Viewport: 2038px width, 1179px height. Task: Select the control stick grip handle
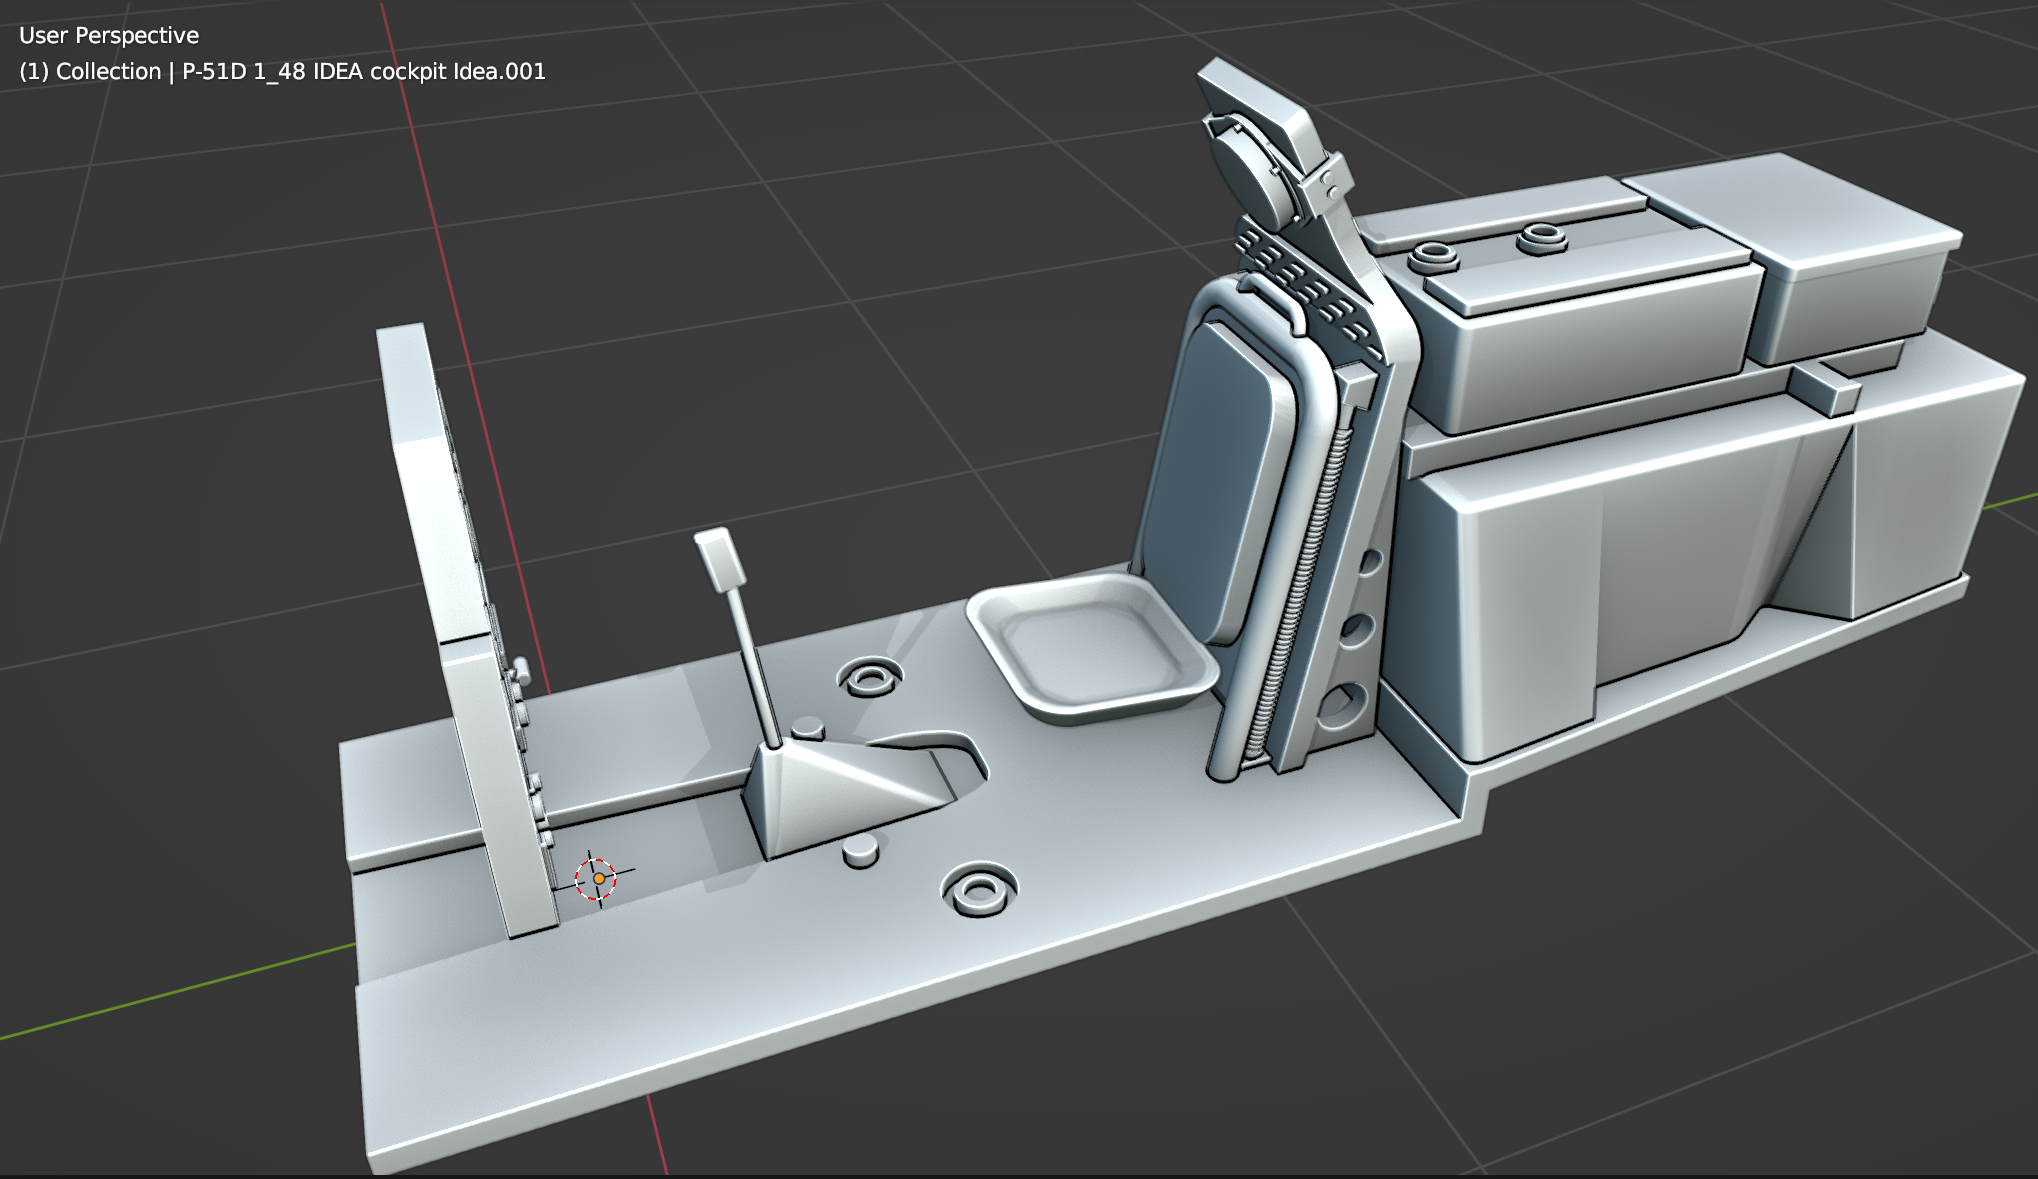720,560
